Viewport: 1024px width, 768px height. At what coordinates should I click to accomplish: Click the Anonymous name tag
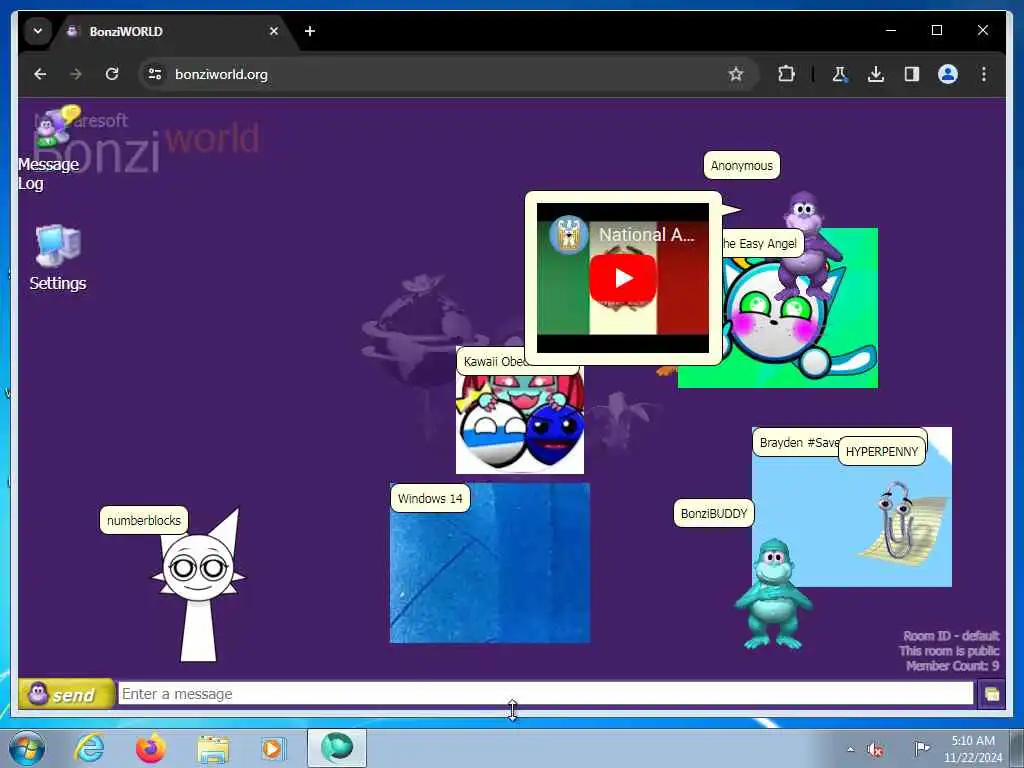click(742, 166)
